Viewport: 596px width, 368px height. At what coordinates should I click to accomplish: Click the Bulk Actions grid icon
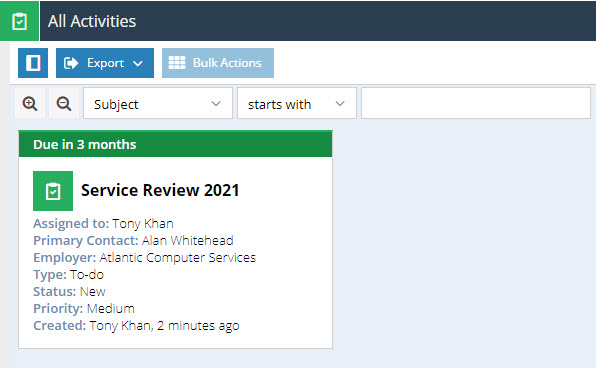pos(177,63)
